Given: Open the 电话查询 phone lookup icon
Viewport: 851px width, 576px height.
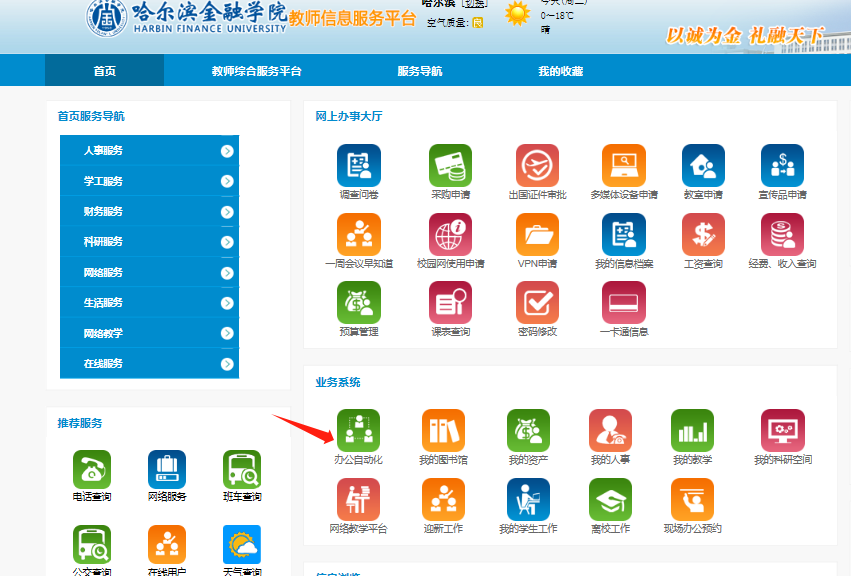Looking at the screenshot, I should click(92, 470).
